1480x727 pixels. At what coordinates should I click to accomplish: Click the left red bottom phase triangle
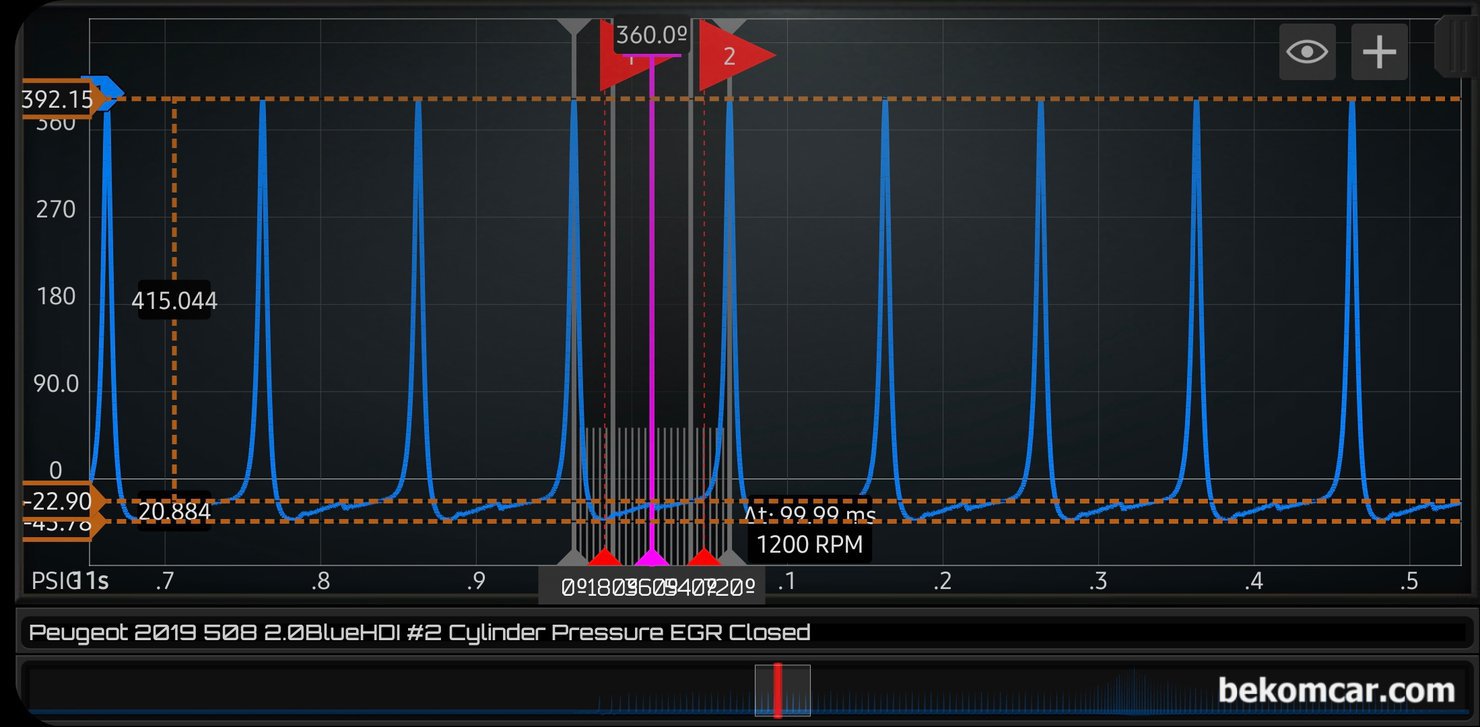pyautogui.click(x=602, y=556)
